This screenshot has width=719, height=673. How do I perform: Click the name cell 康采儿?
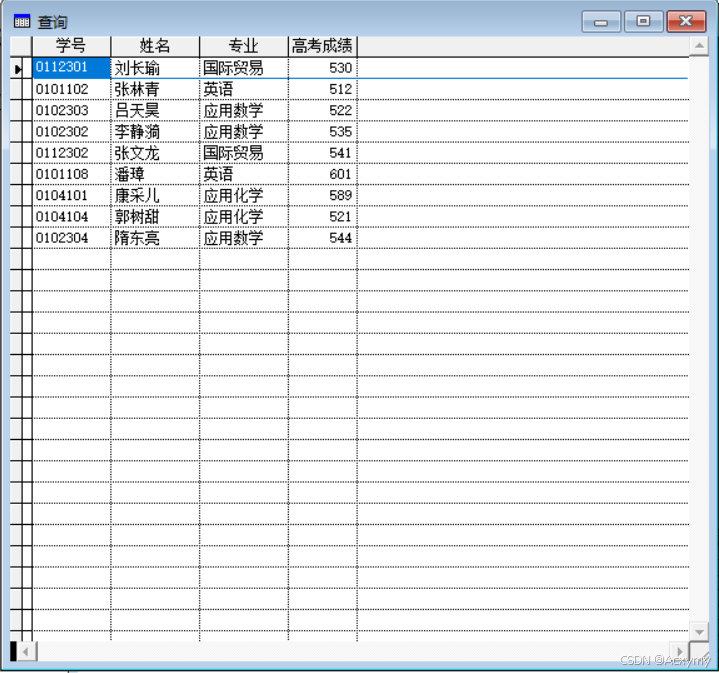[x=155, y=195]
